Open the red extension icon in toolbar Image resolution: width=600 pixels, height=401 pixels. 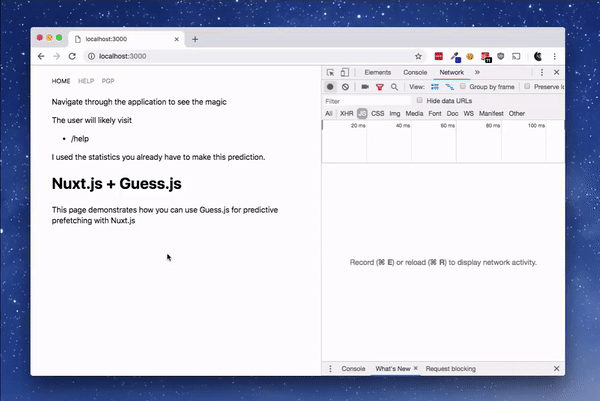(x=439, y=56)
